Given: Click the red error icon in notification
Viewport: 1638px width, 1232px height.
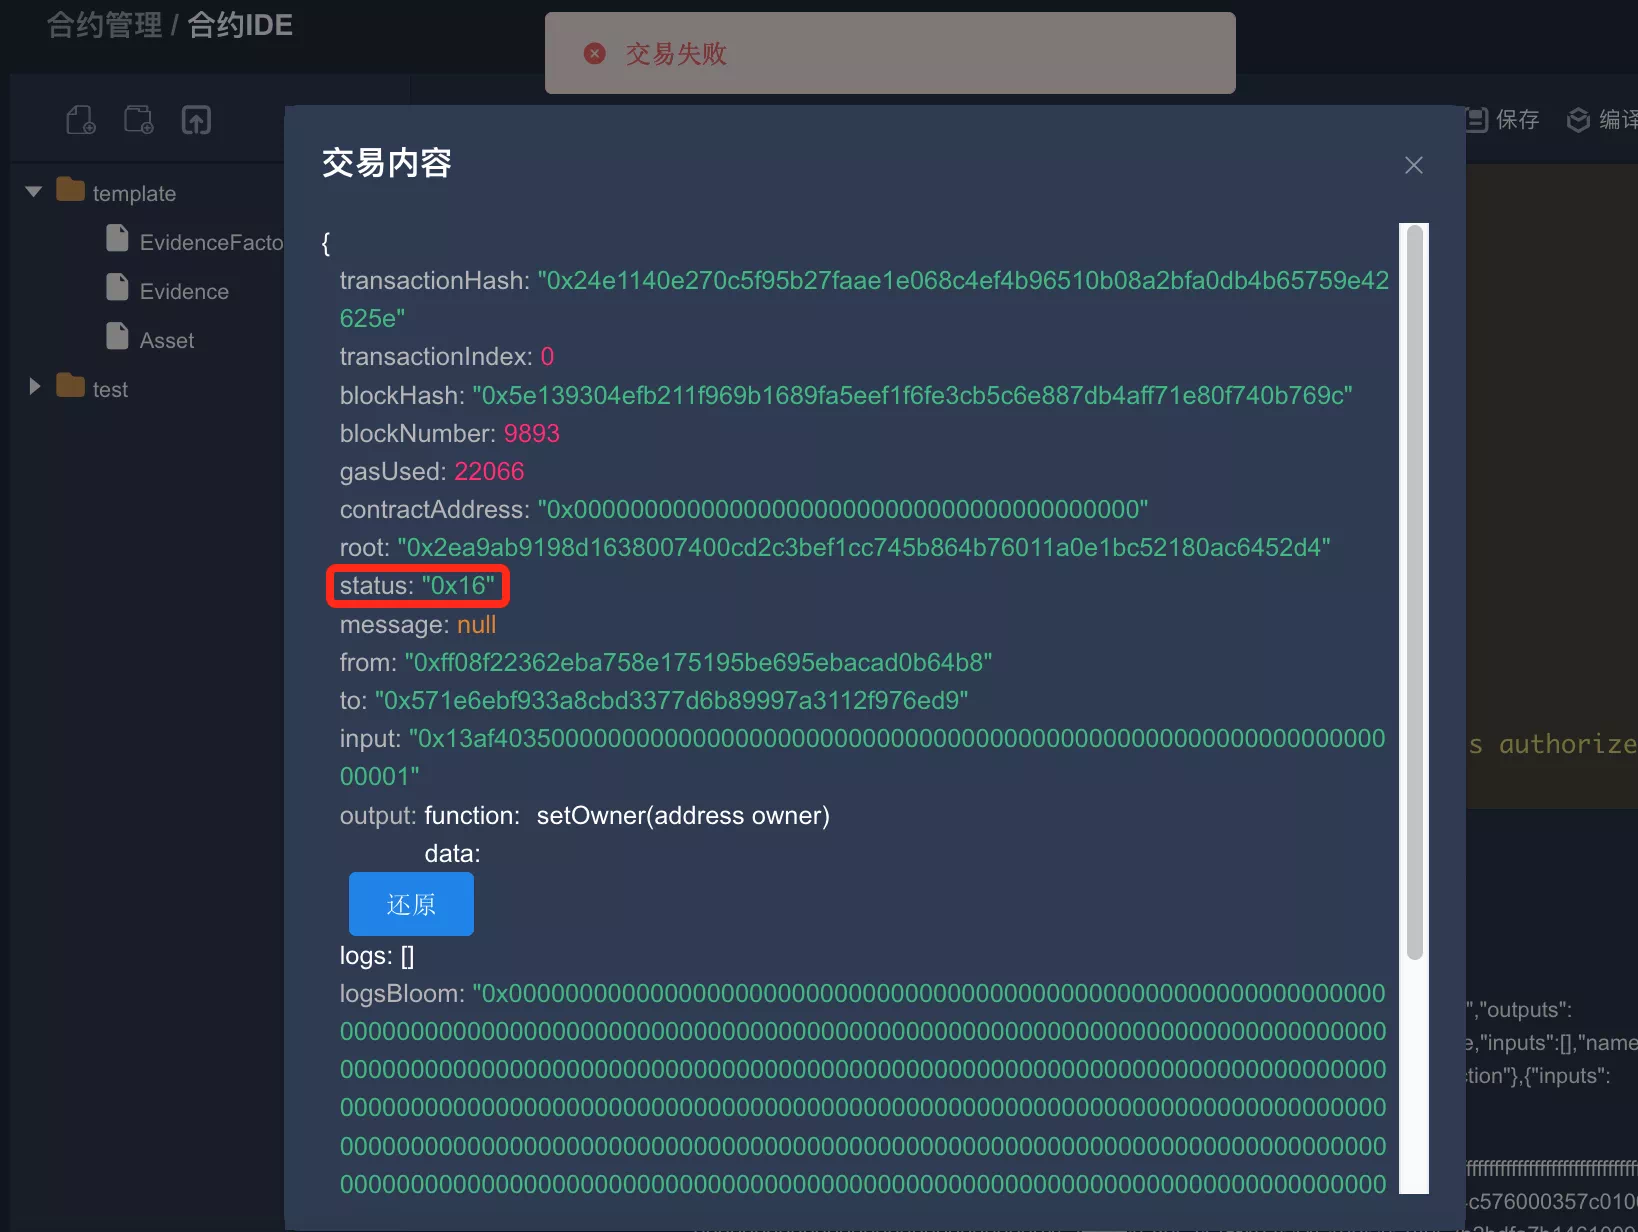Looking at the screenshot, I should point(595,53).
